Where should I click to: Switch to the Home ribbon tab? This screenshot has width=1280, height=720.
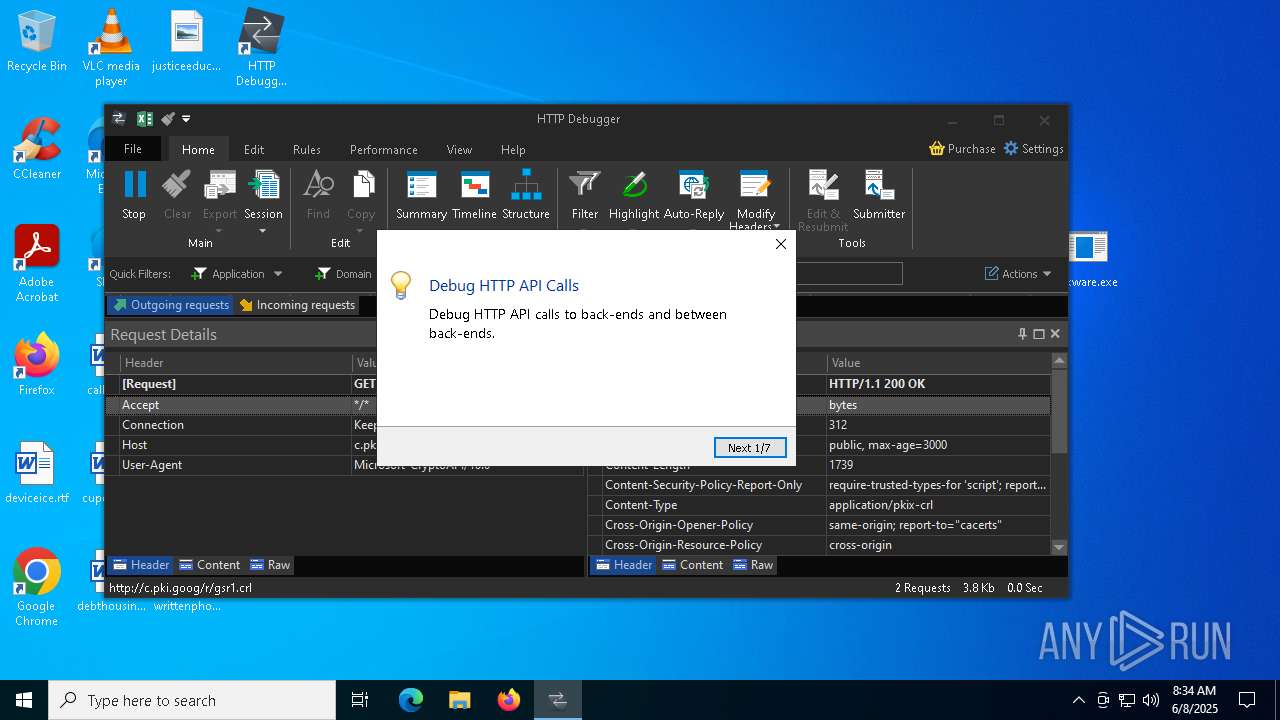198,149
